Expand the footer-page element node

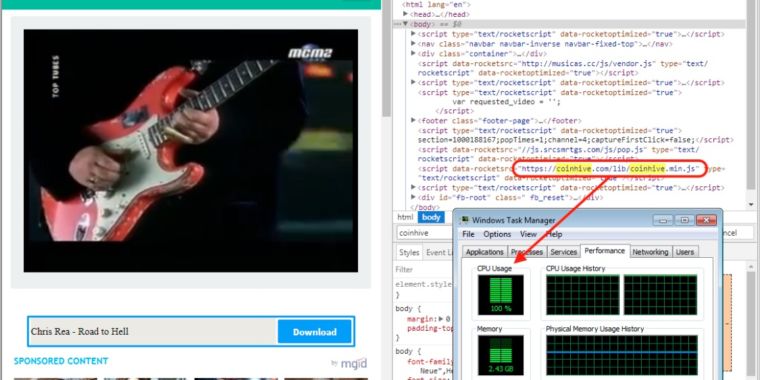pos(413,120)
